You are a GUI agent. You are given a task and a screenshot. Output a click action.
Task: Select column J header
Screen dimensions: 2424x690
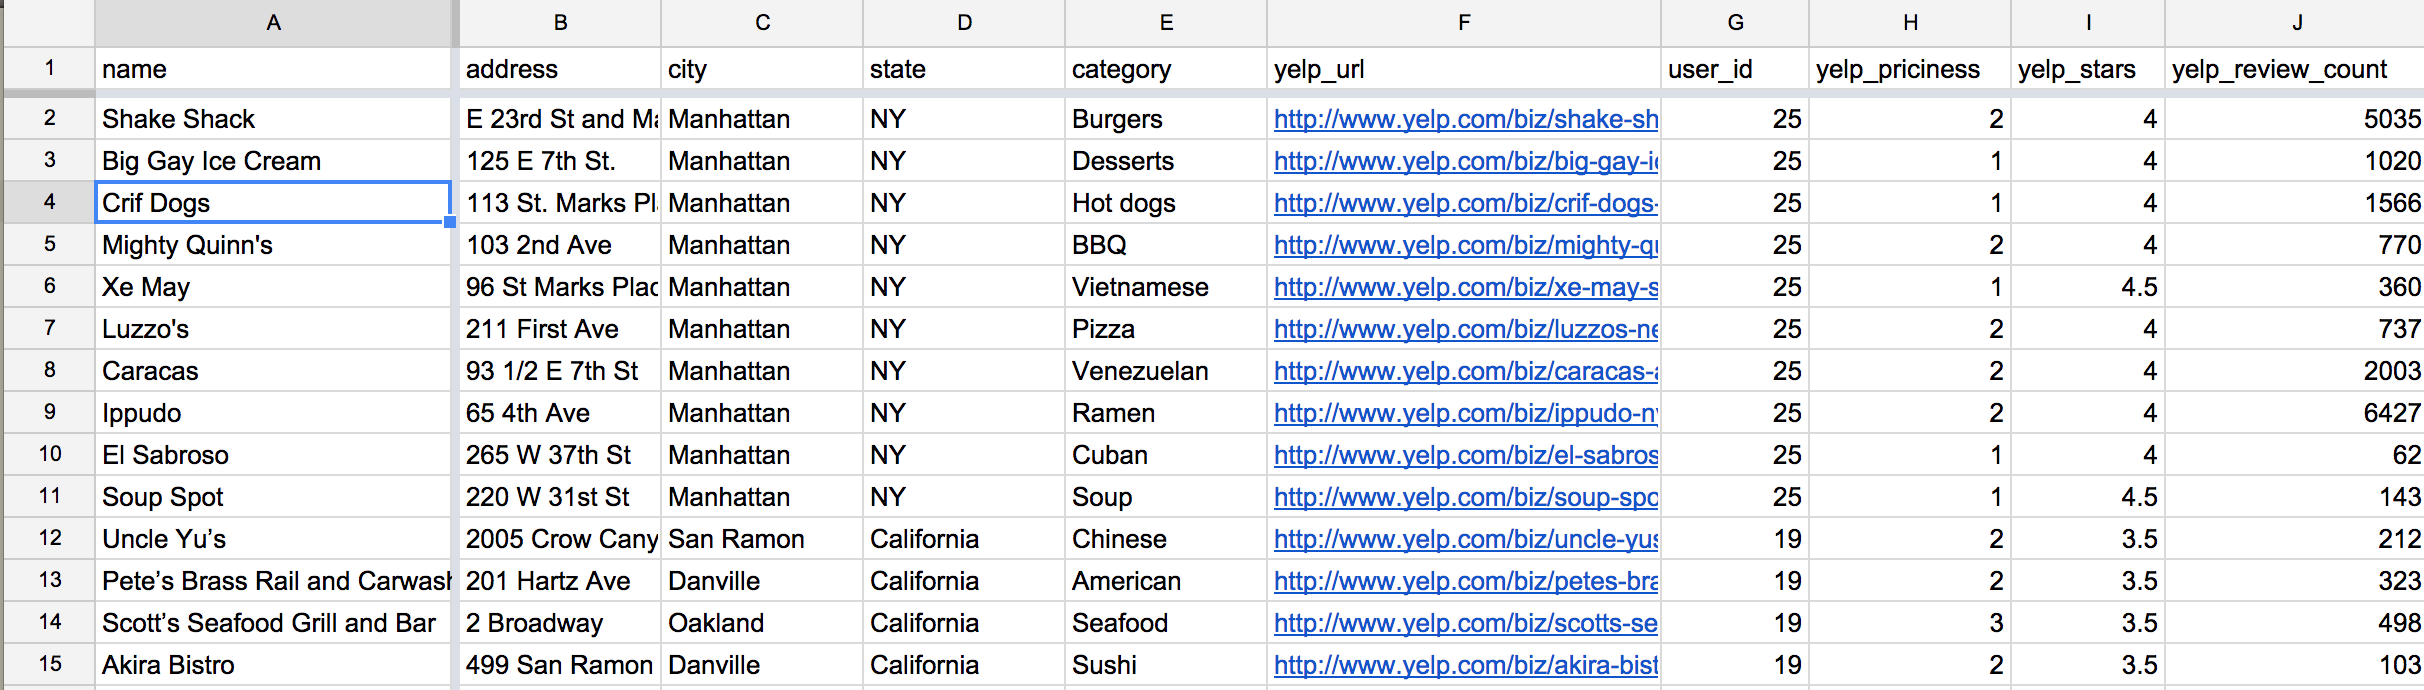pos(2296,23)
